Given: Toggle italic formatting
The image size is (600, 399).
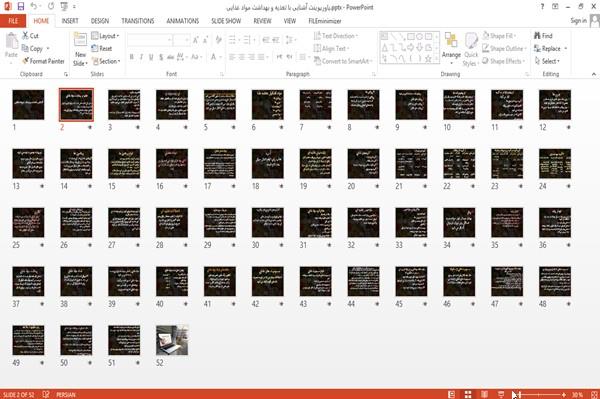Looking at the screenshot, I should [x=141, y=57].
